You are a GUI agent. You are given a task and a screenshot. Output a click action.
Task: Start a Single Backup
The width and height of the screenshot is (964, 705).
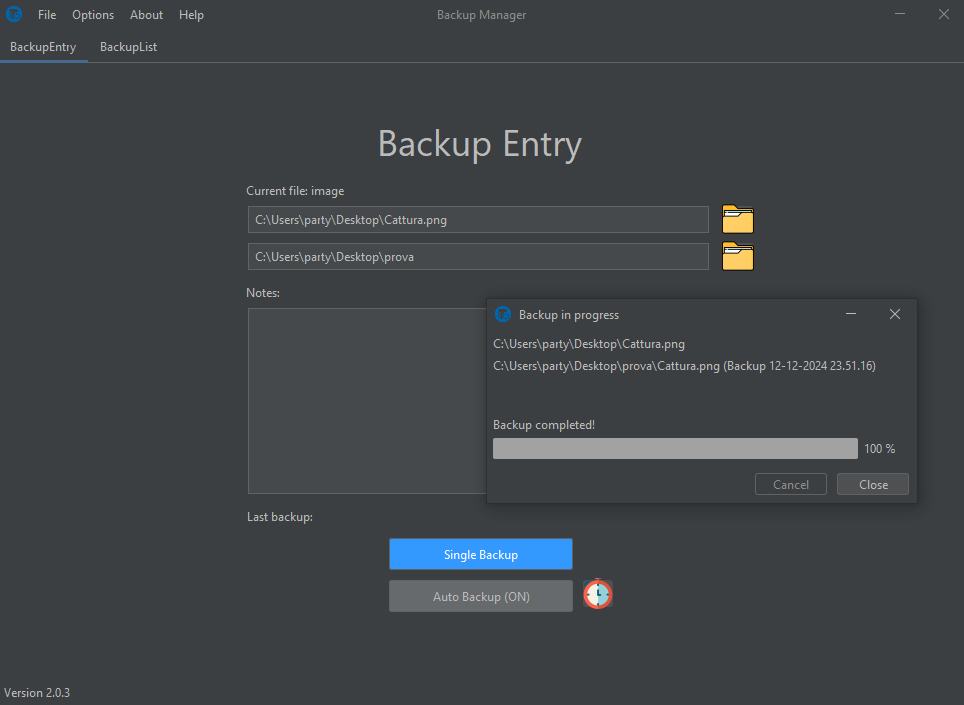[x=481, y=554]
